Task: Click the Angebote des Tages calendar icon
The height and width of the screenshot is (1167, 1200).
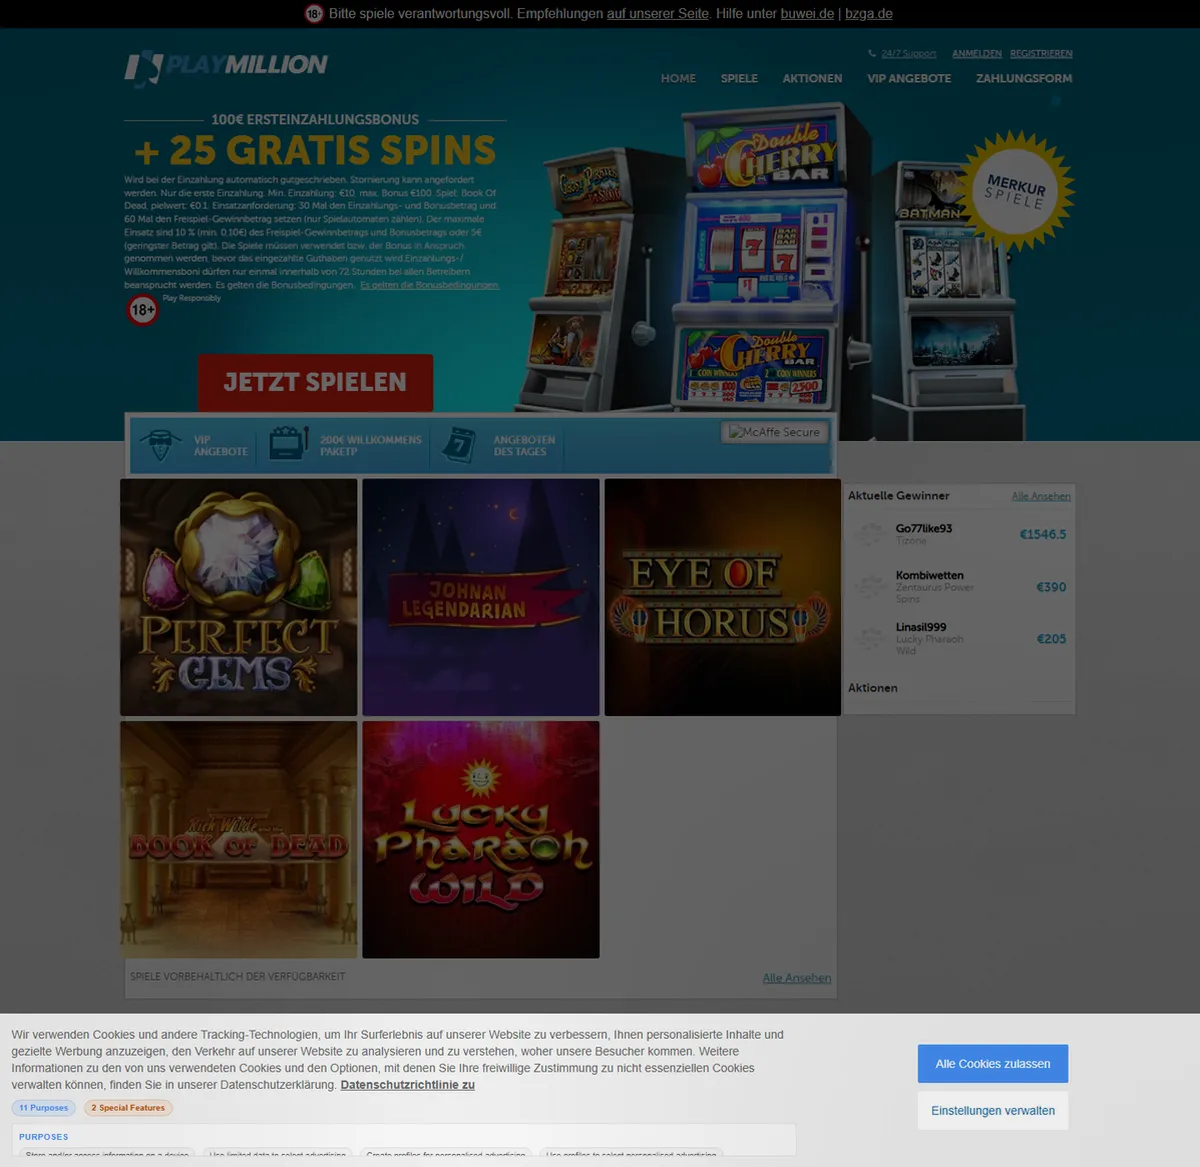Action: tap(460, 444)
